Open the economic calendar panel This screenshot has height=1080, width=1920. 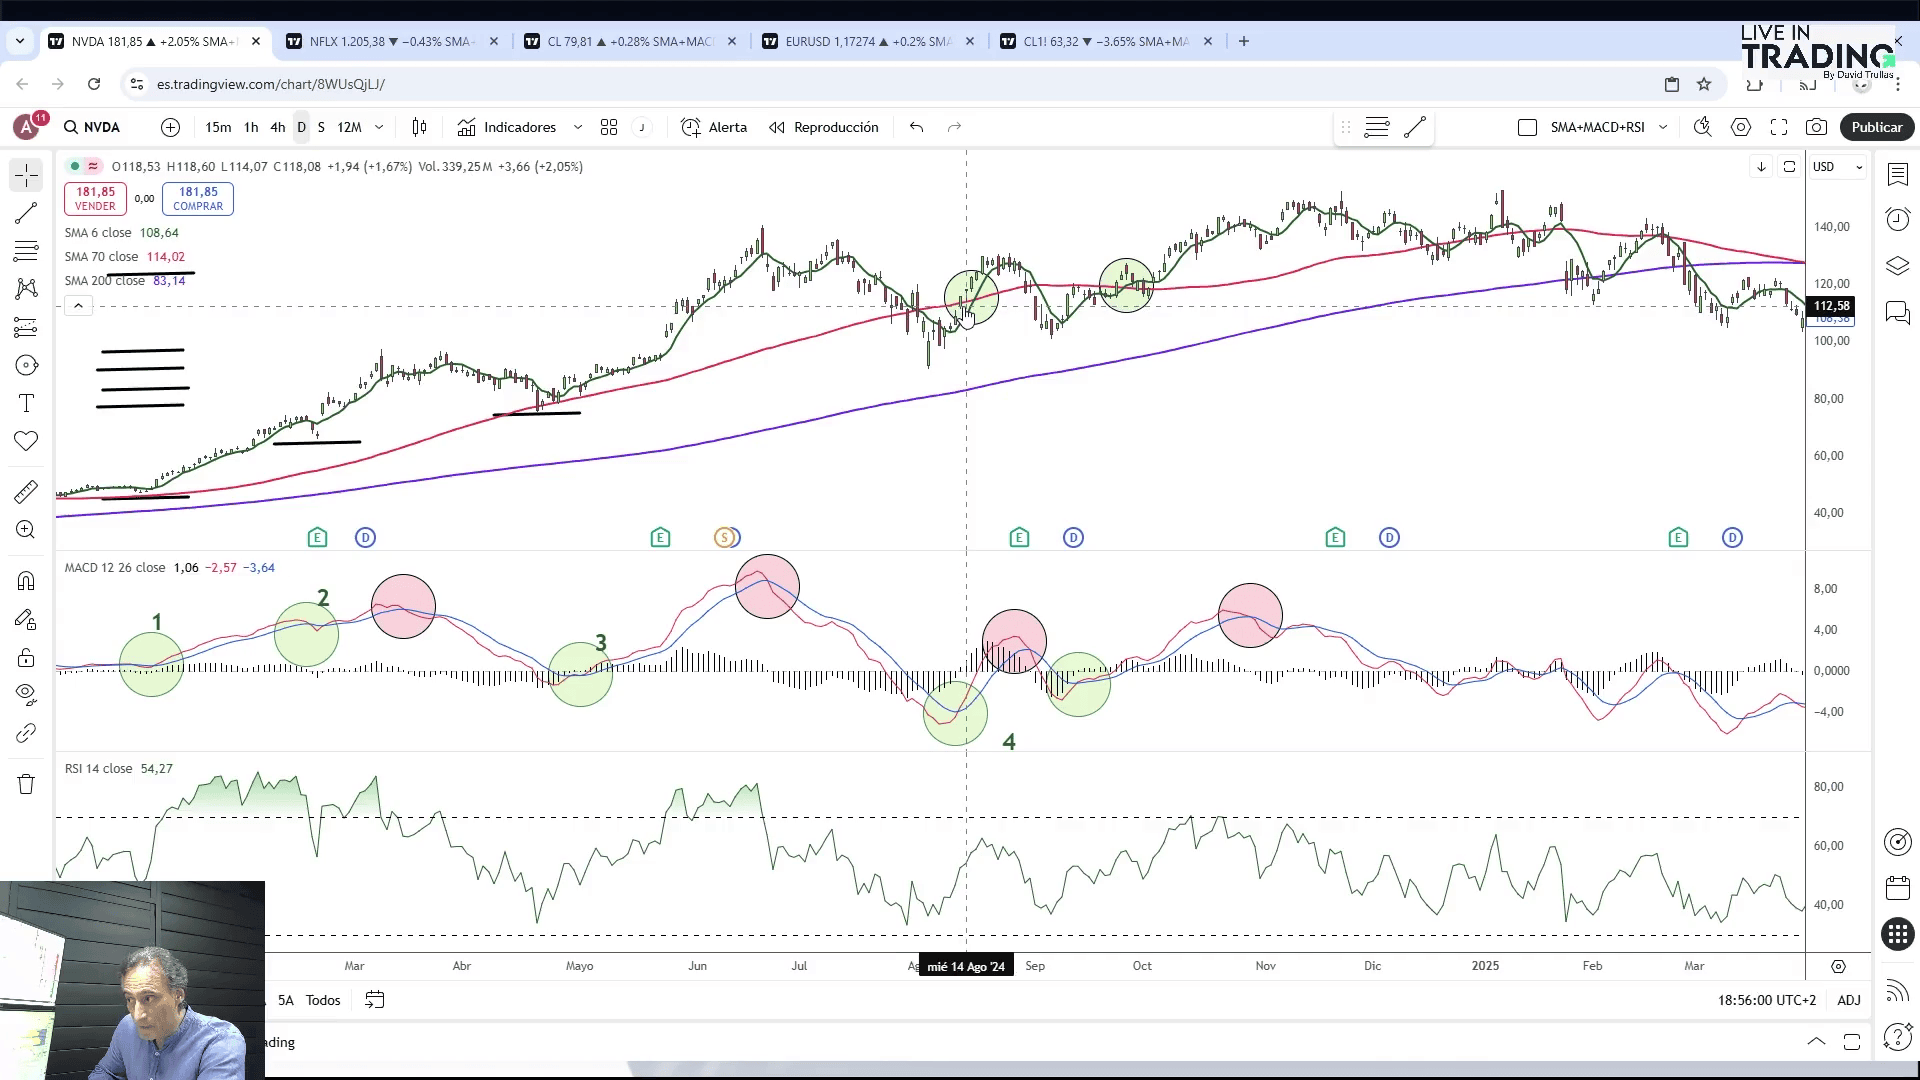coord(1897,888)
